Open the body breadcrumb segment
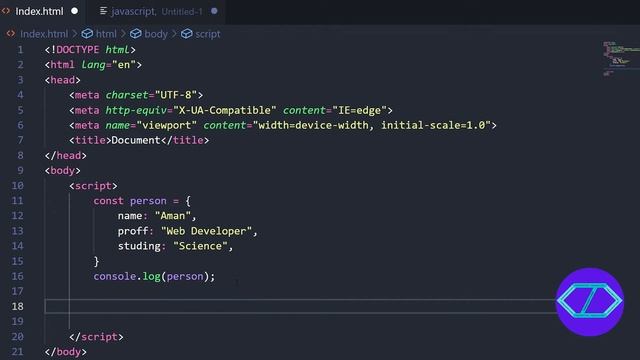The width and height of the screenshot is (640, 360). tap(156, 34)
